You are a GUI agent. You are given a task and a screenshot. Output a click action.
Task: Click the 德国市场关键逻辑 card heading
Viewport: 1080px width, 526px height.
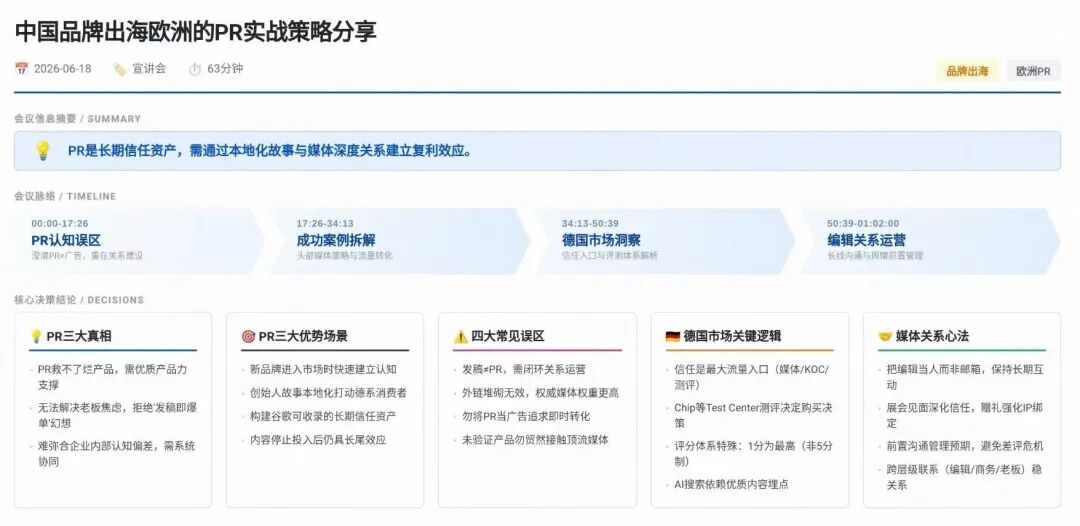click(732, 337)
